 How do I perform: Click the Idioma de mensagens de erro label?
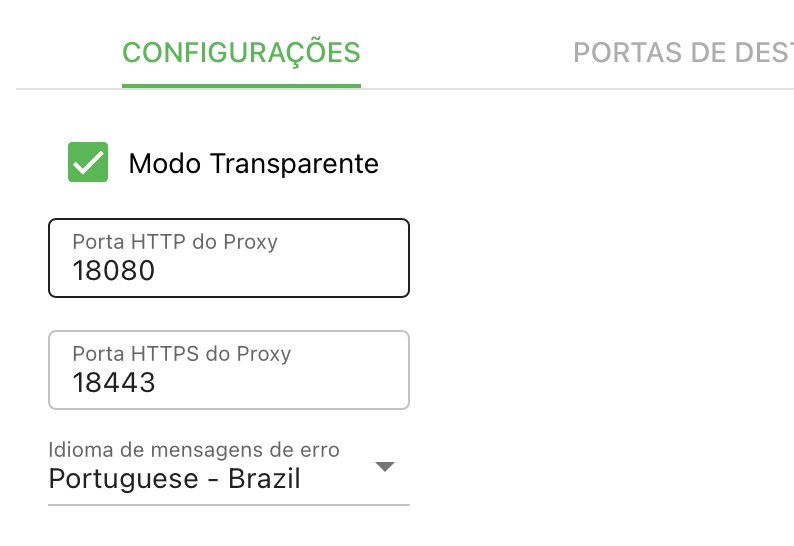pos(194,450)
